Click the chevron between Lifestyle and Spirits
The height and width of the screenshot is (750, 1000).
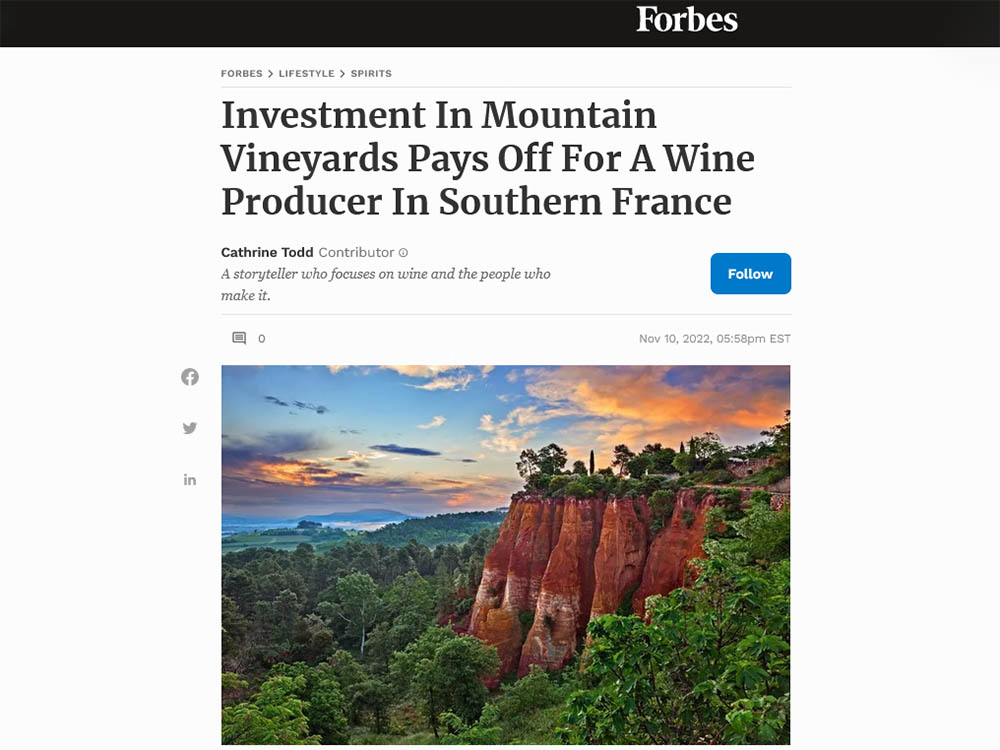(x=342, y=74)
